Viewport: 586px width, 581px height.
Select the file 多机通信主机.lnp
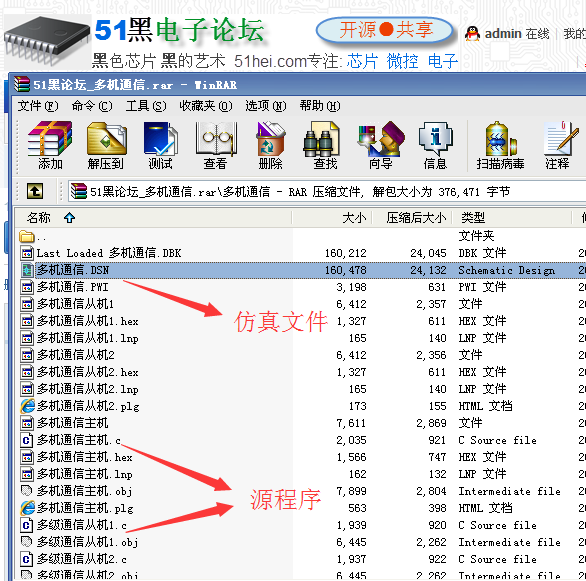click(x=84, y=474)
